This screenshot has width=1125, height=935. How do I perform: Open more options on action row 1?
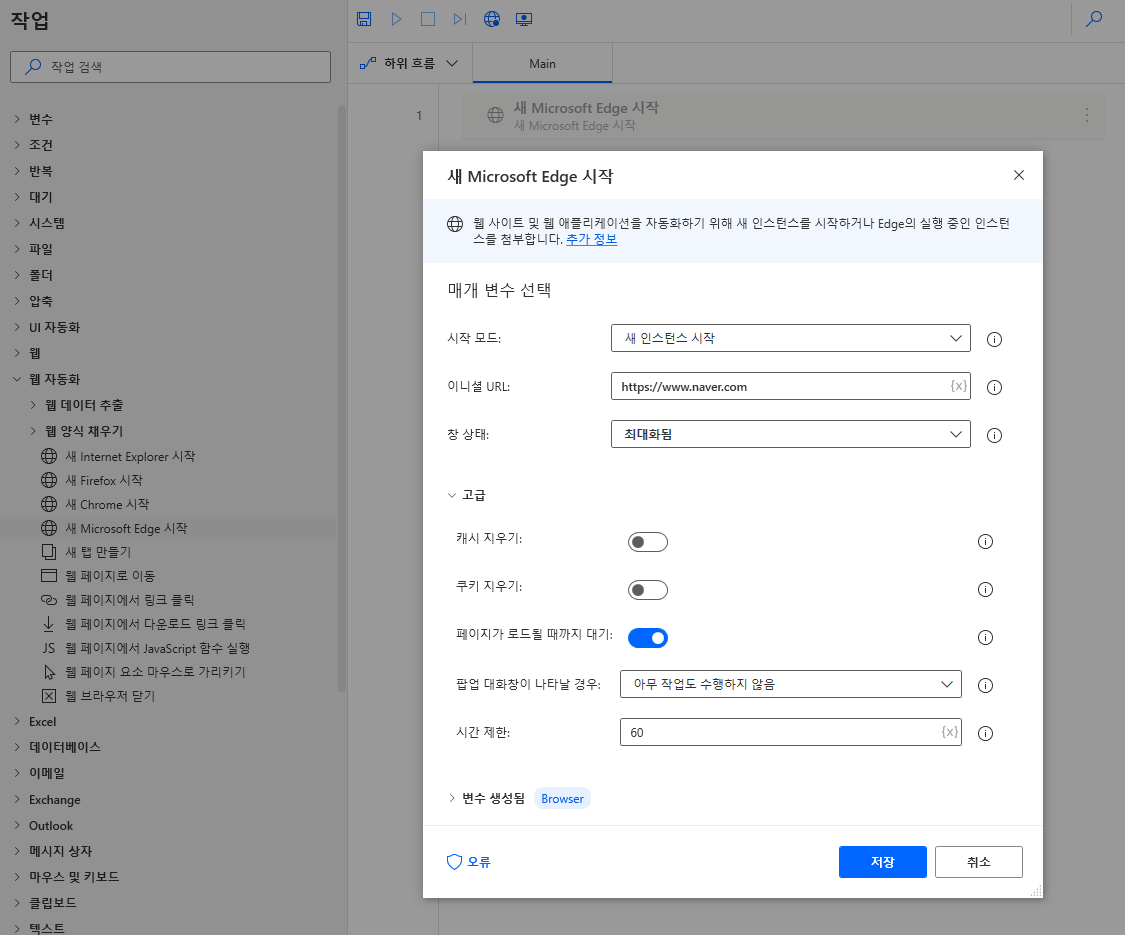point(1086,115)
